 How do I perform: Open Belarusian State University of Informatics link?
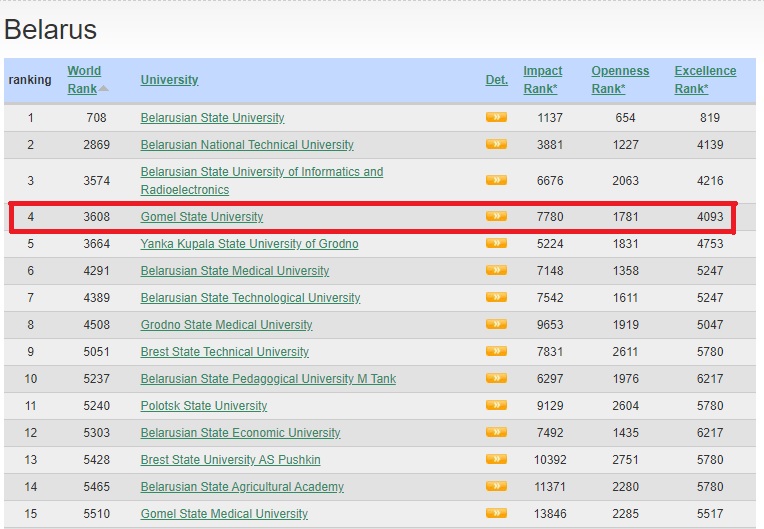(261, 172)
